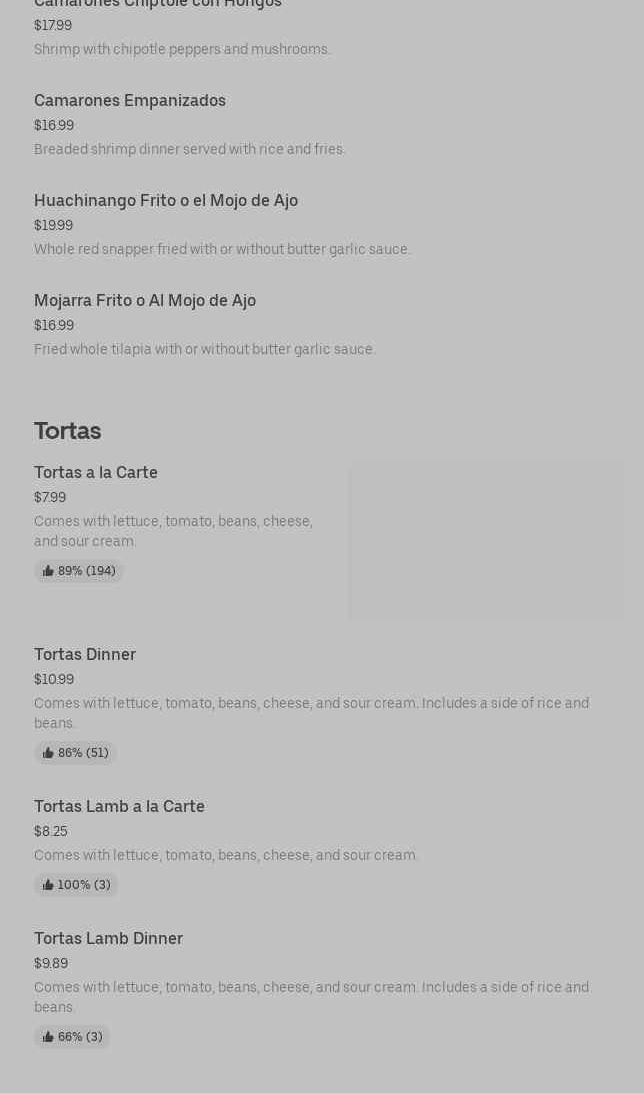Click thumbs-up icon on Tortas a la Carte rating
This screenshot has height=1093, width=644.
(48, 571)
